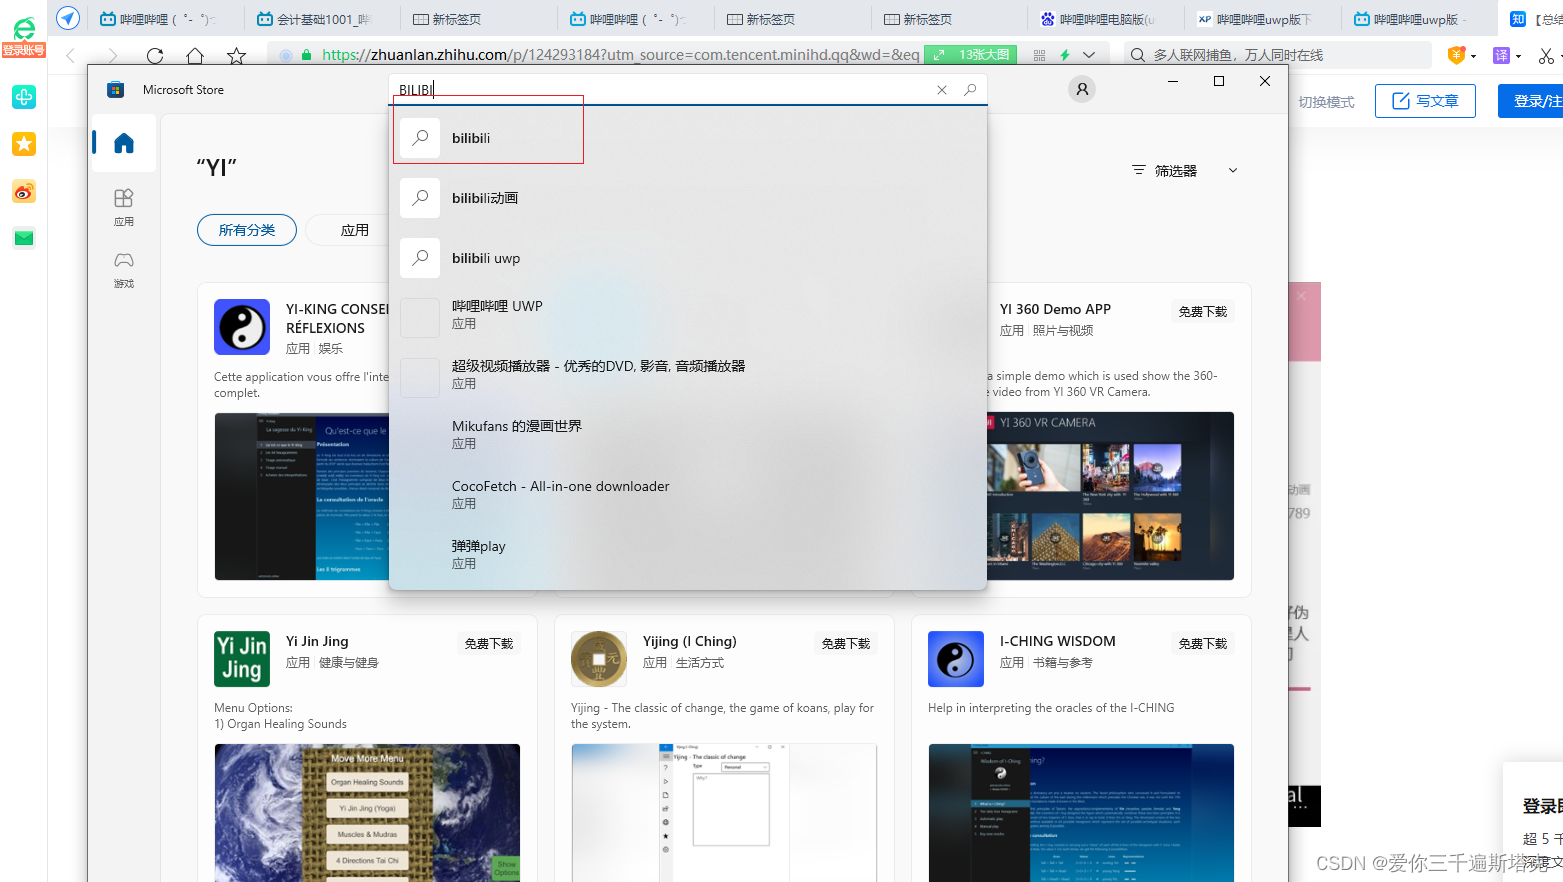Click the Microsoft Store logo icon
This screenshot has height=882, width=1563.
pos(116,90)
